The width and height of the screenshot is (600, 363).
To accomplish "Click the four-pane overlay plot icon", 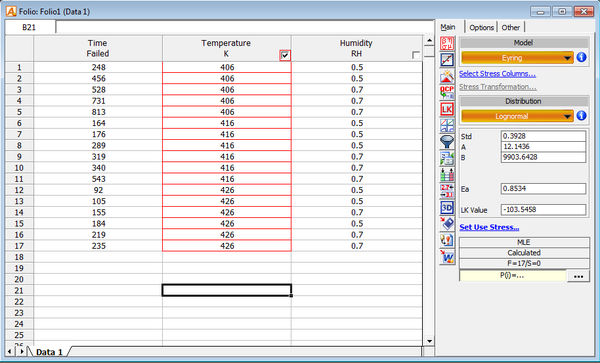I will tap(447, 125).
